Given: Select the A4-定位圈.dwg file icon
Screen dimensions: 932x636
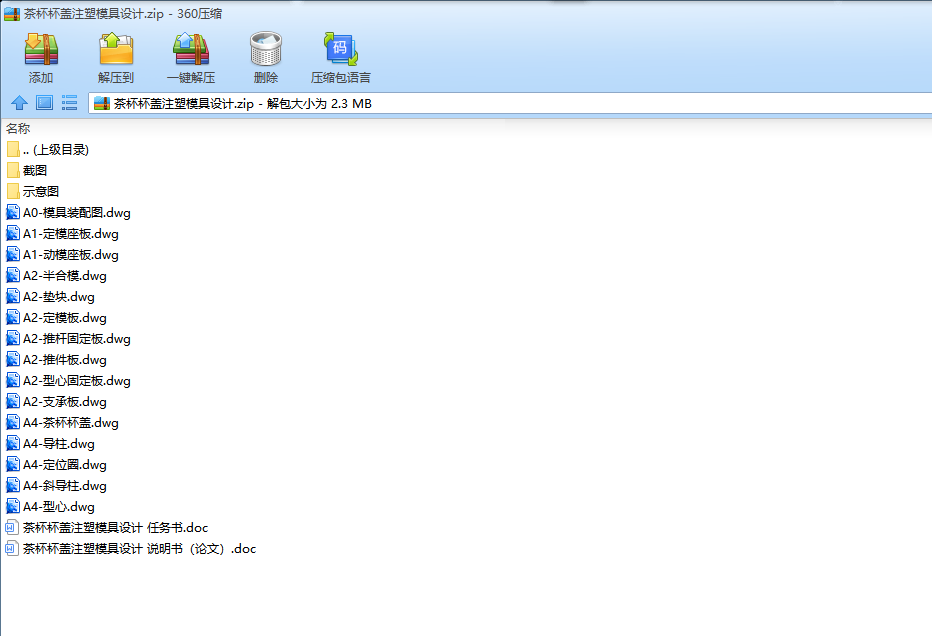Looking at the screenshot, I should coord(13,464).
